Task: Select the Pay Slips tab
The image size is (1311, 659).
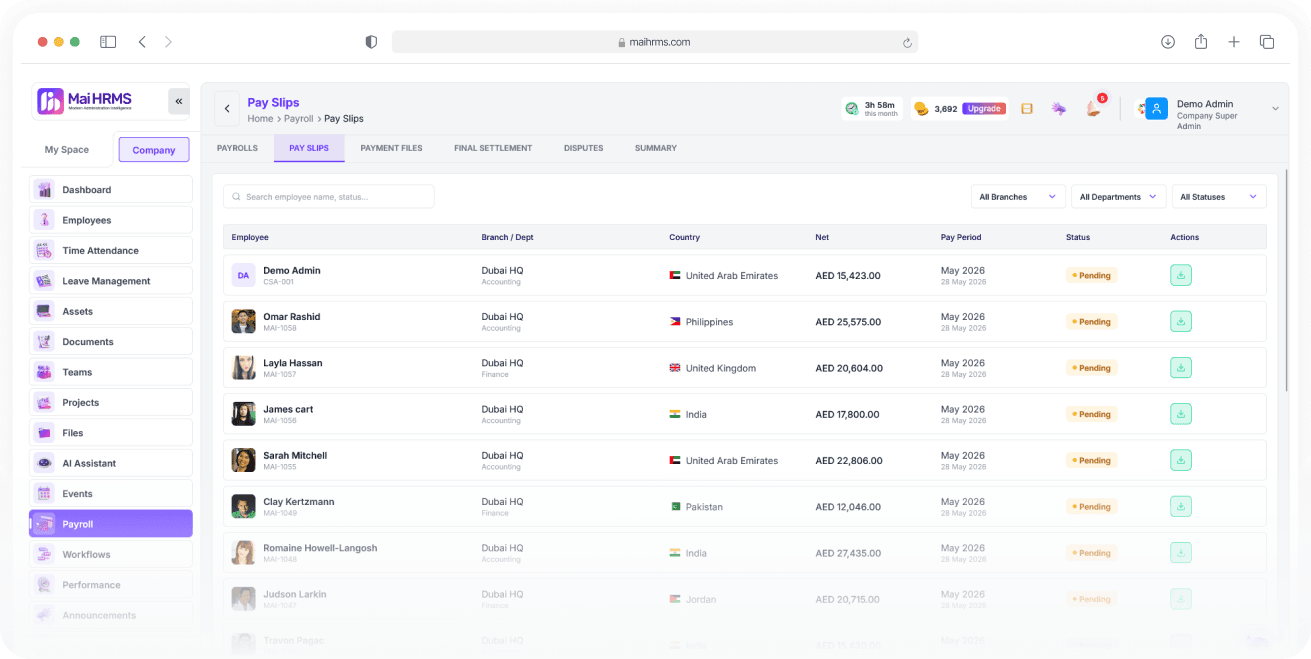Action: [x=309, y=148]
